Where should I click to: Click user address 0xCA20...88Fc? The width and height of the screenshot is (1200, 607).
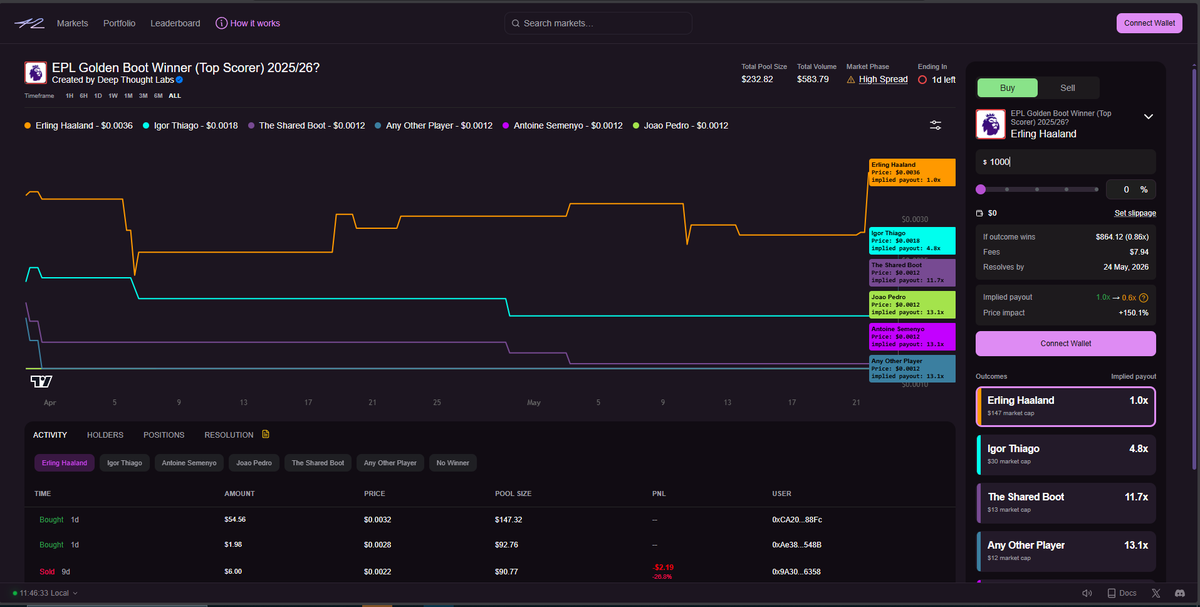pyautogui.click(x=797, y=520)
